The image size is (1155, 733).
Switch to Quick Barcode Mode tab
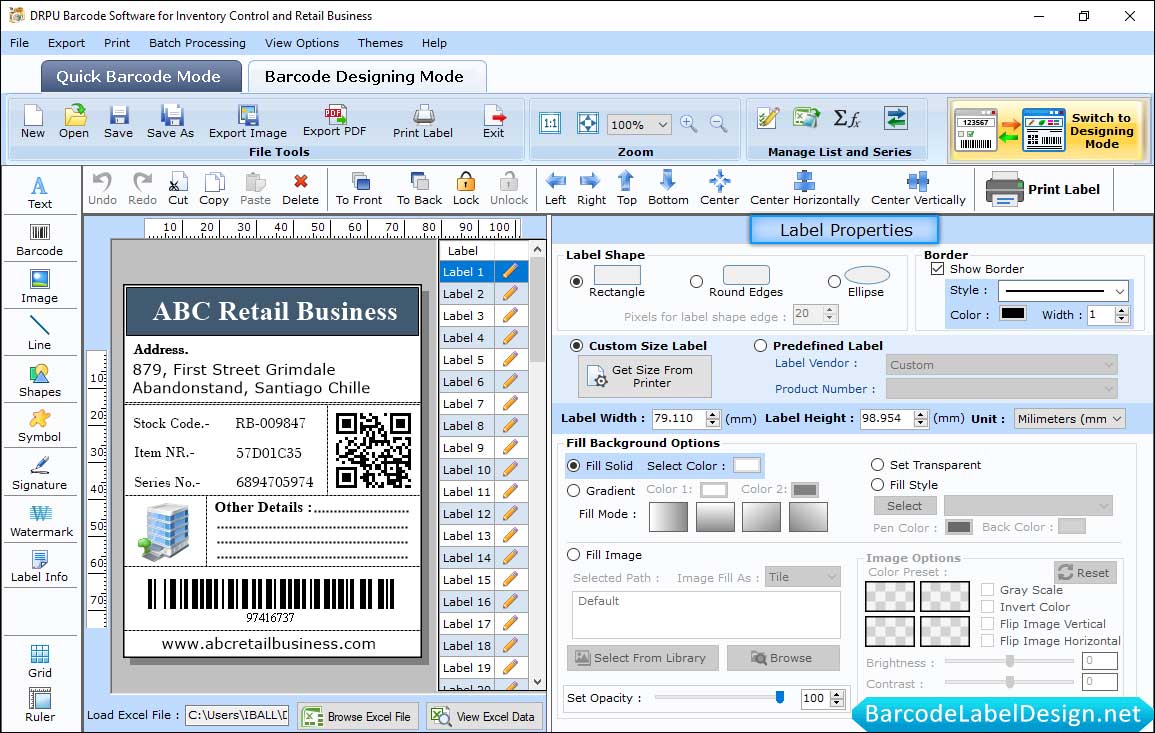(x=141, y=77)
